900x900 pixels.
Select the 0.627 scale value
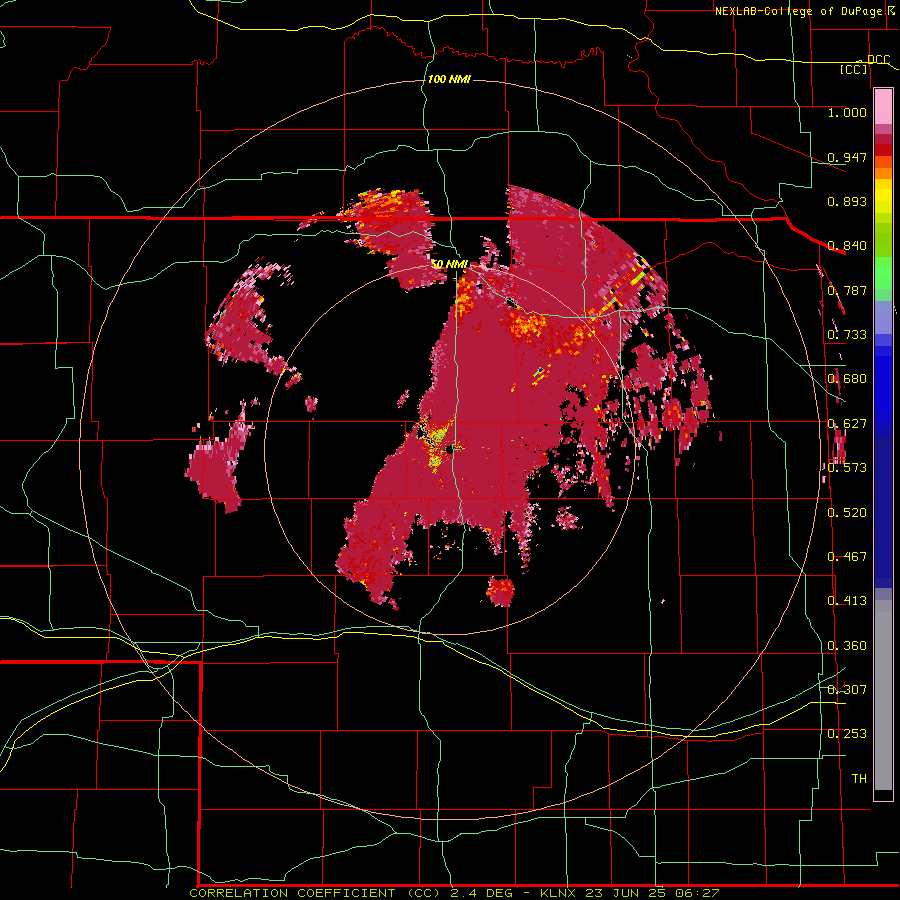847,424
